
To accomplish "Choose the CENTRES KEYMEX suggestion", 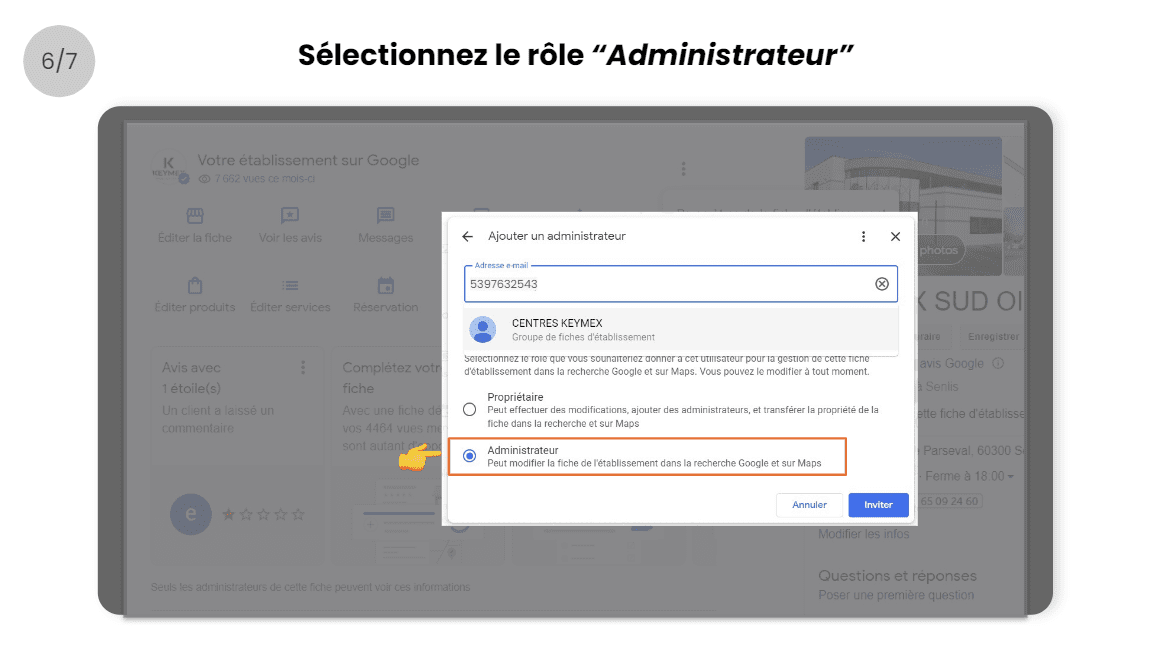I will tap(680, 329).
